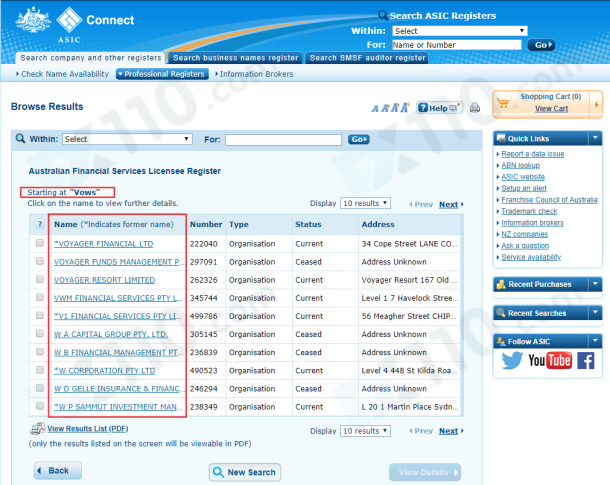Screen dimensions: 610x485
Task: Collapse the Quick Links panel arrow
Action: pyautogui.click(x=595, y=138)
